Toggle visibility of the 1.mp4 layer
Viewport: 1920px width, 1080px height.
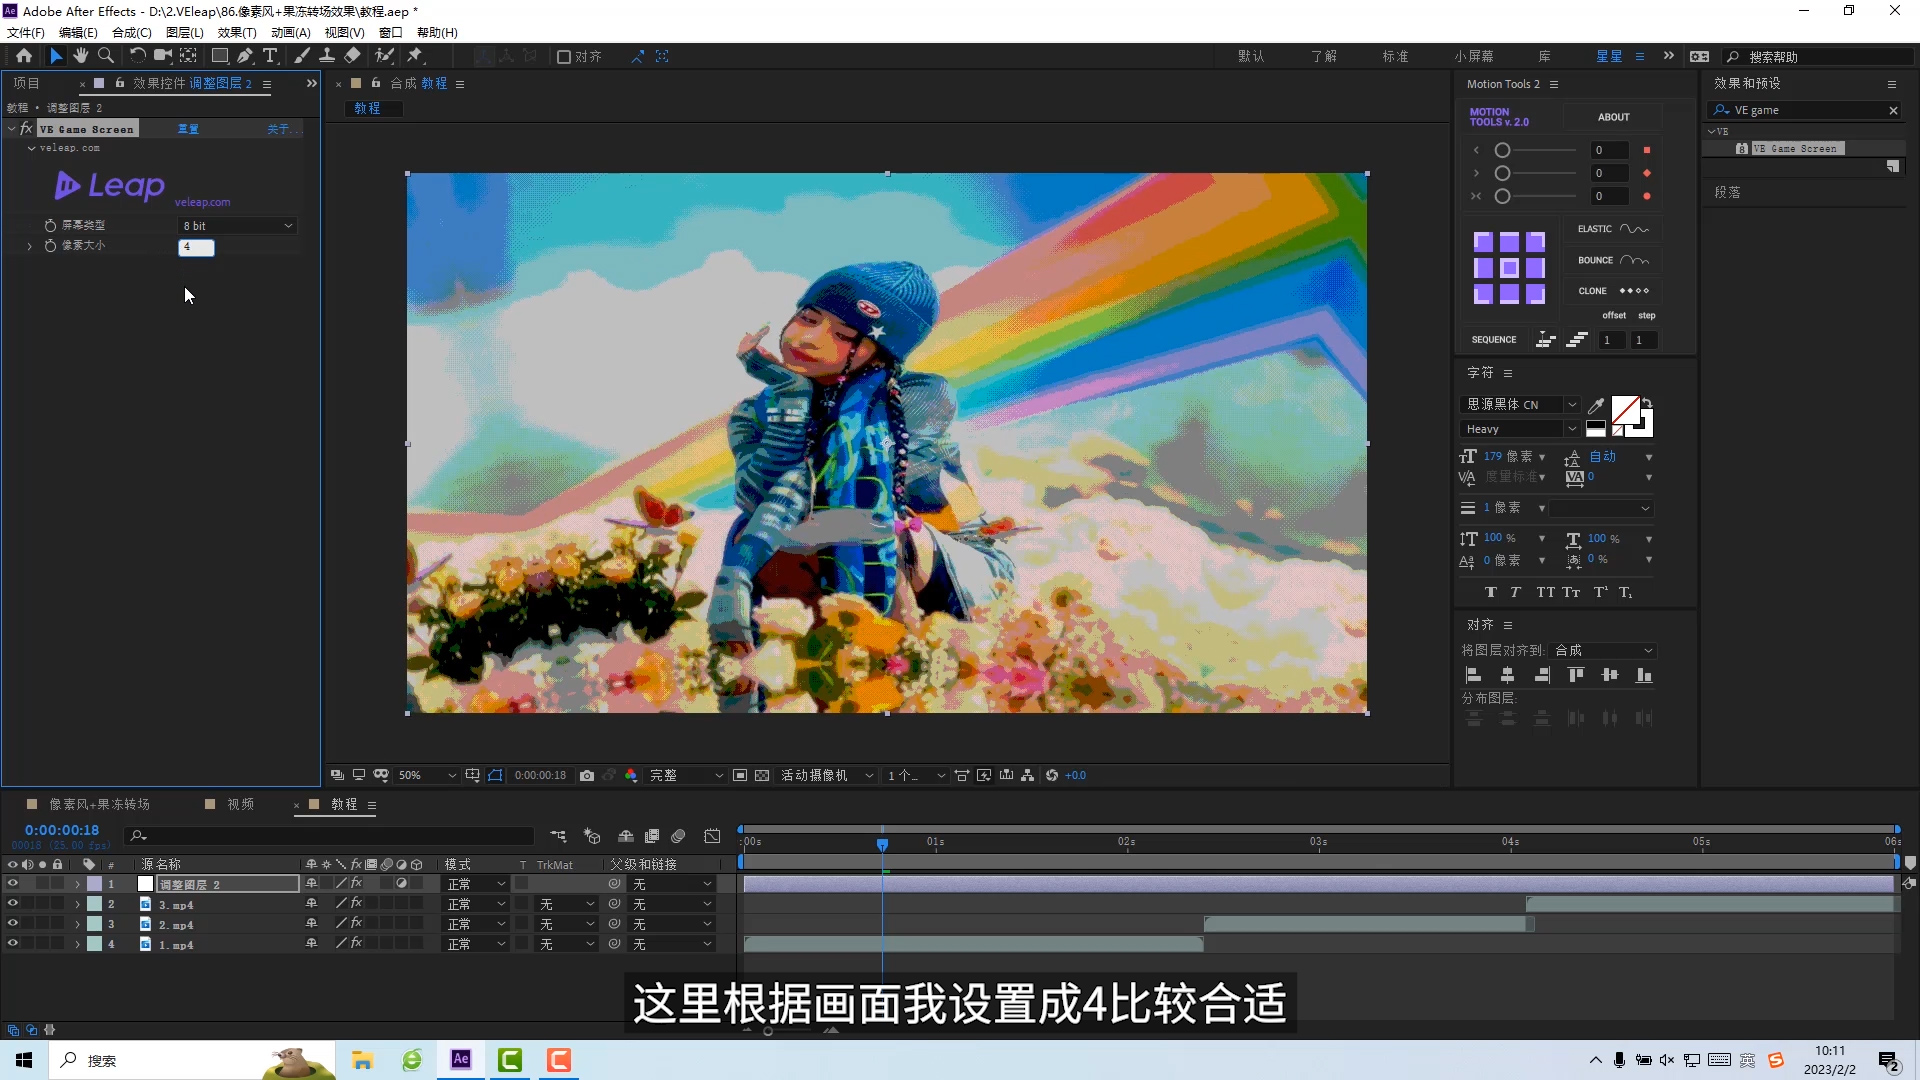tap(13, 944)
